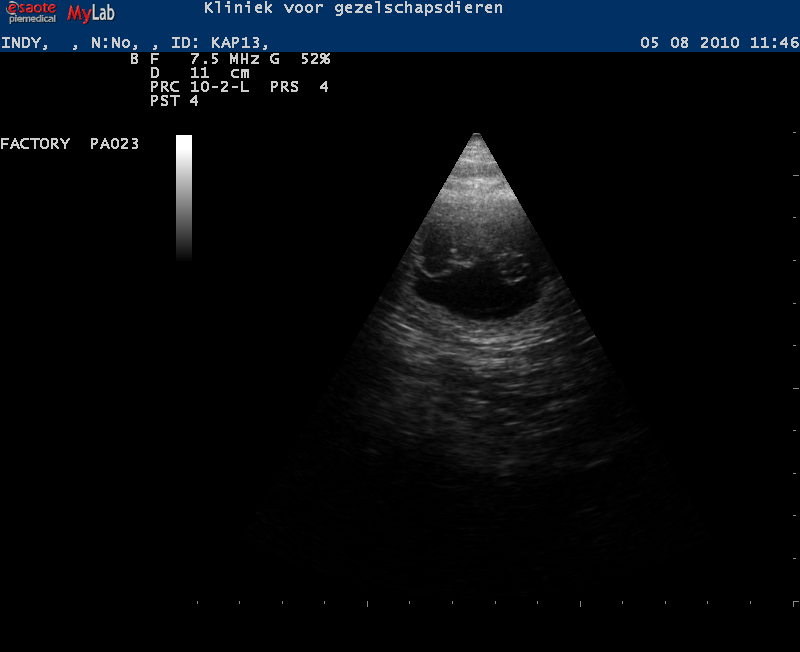Click the 'FACTORY' preset label
The image size is (800, 652).
point(35,144)
